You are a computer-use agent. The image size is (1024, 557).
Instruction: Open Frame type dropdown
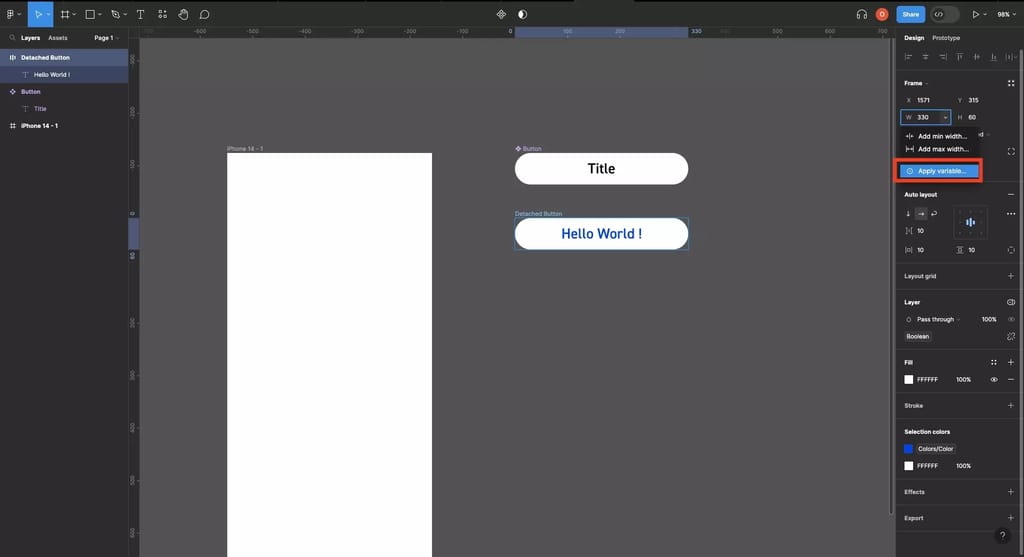pyautogui.click(x=916, y=83)
